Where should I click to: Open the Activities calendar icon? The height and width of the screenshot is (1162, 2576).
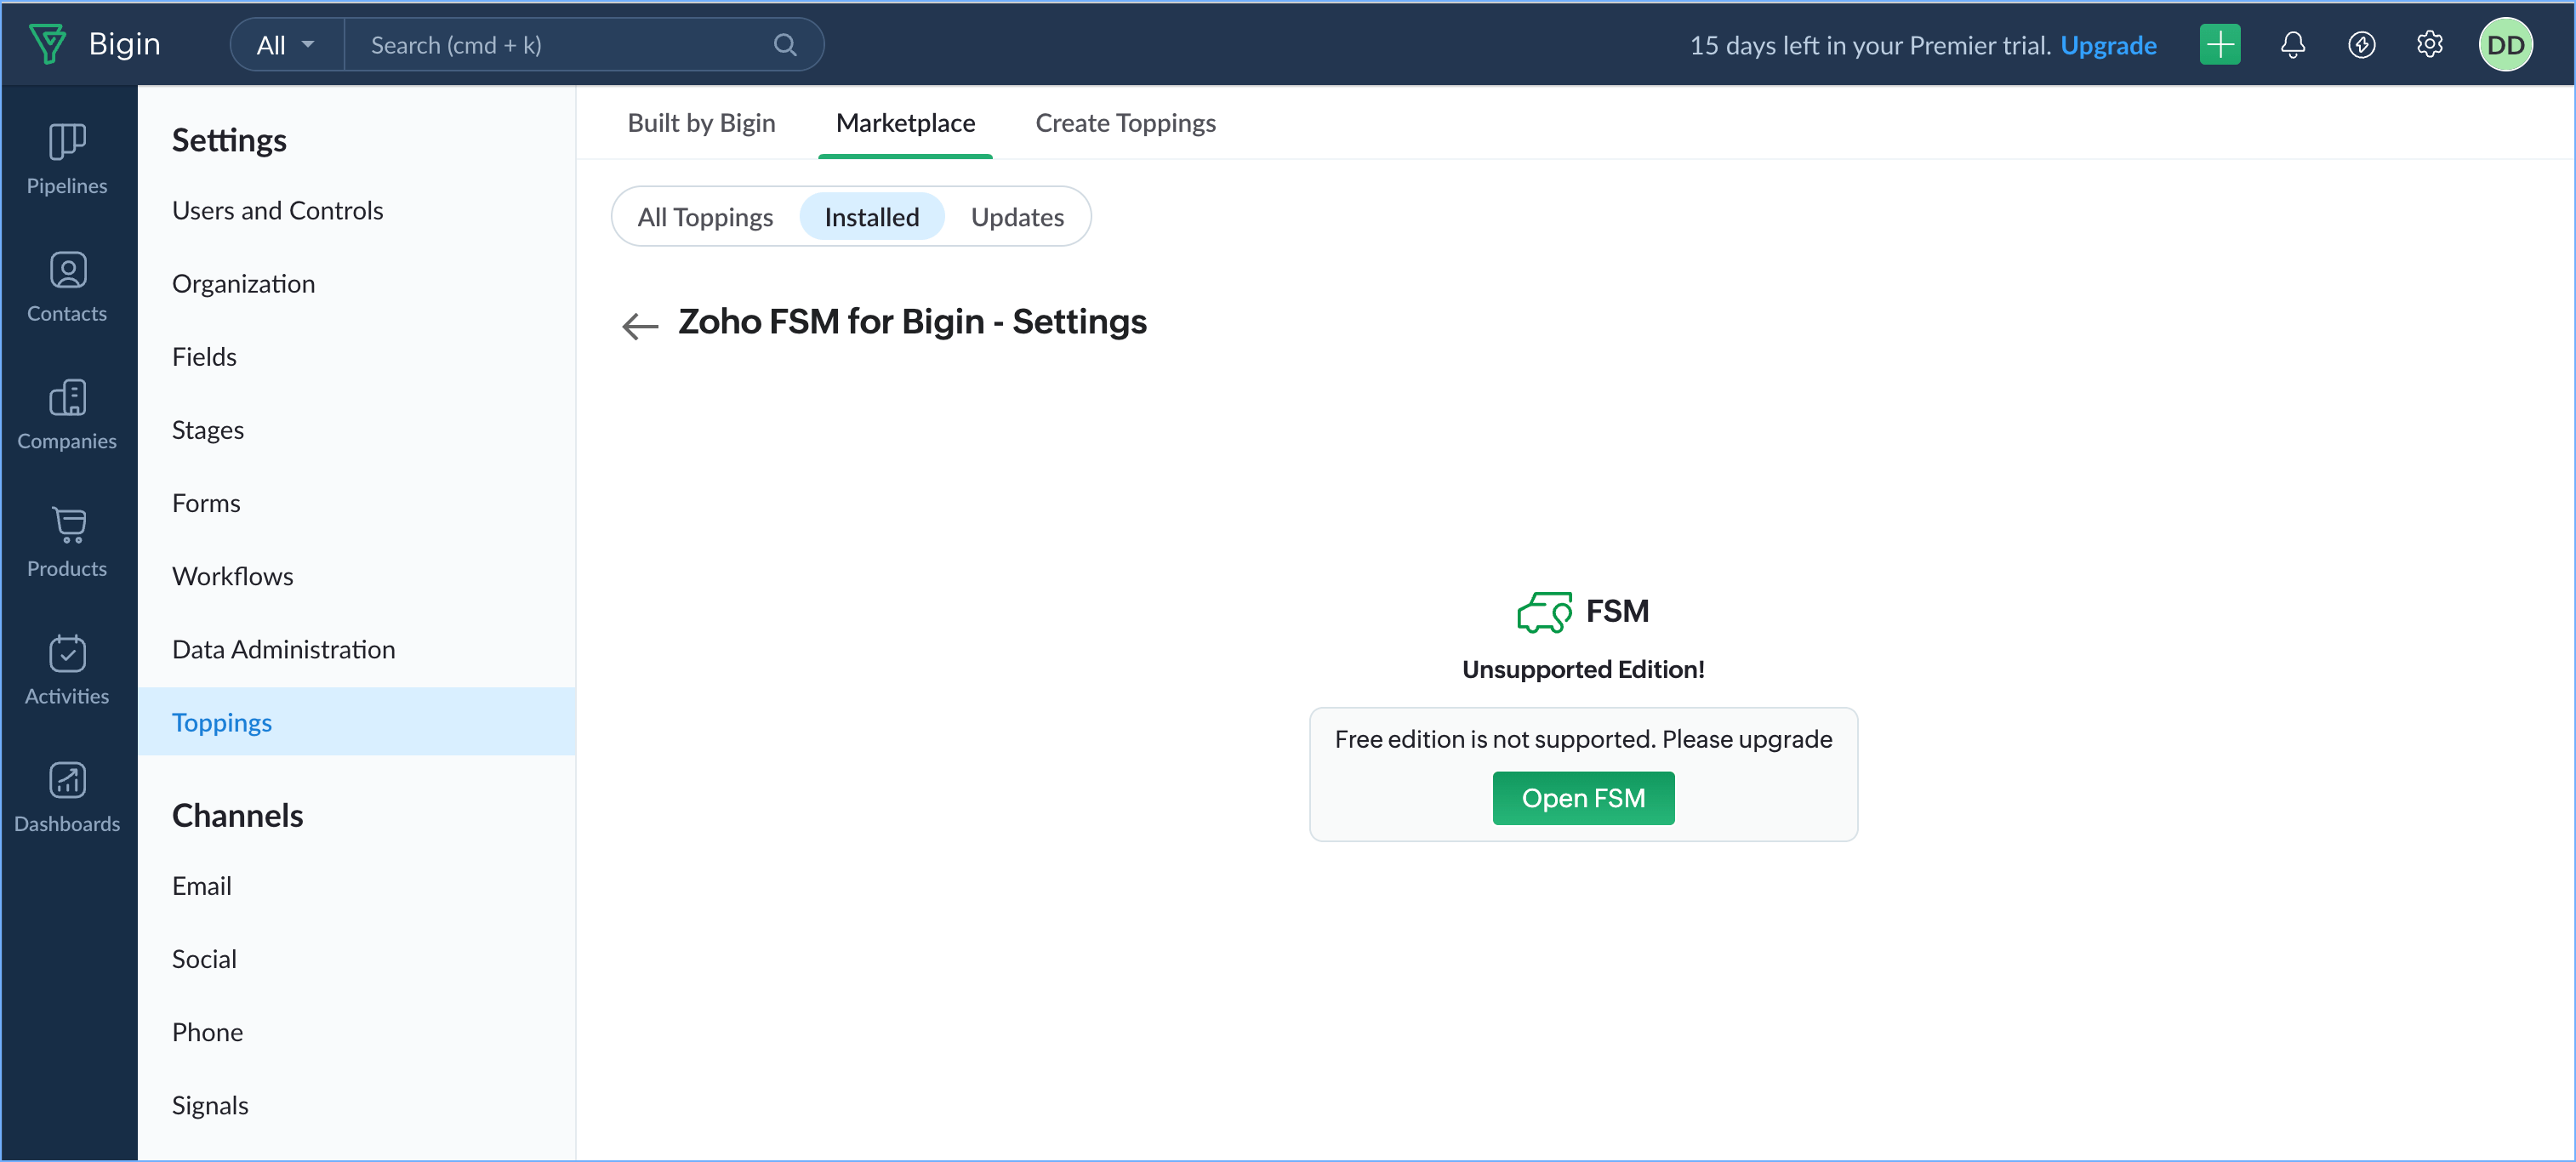tap(67, 653)
